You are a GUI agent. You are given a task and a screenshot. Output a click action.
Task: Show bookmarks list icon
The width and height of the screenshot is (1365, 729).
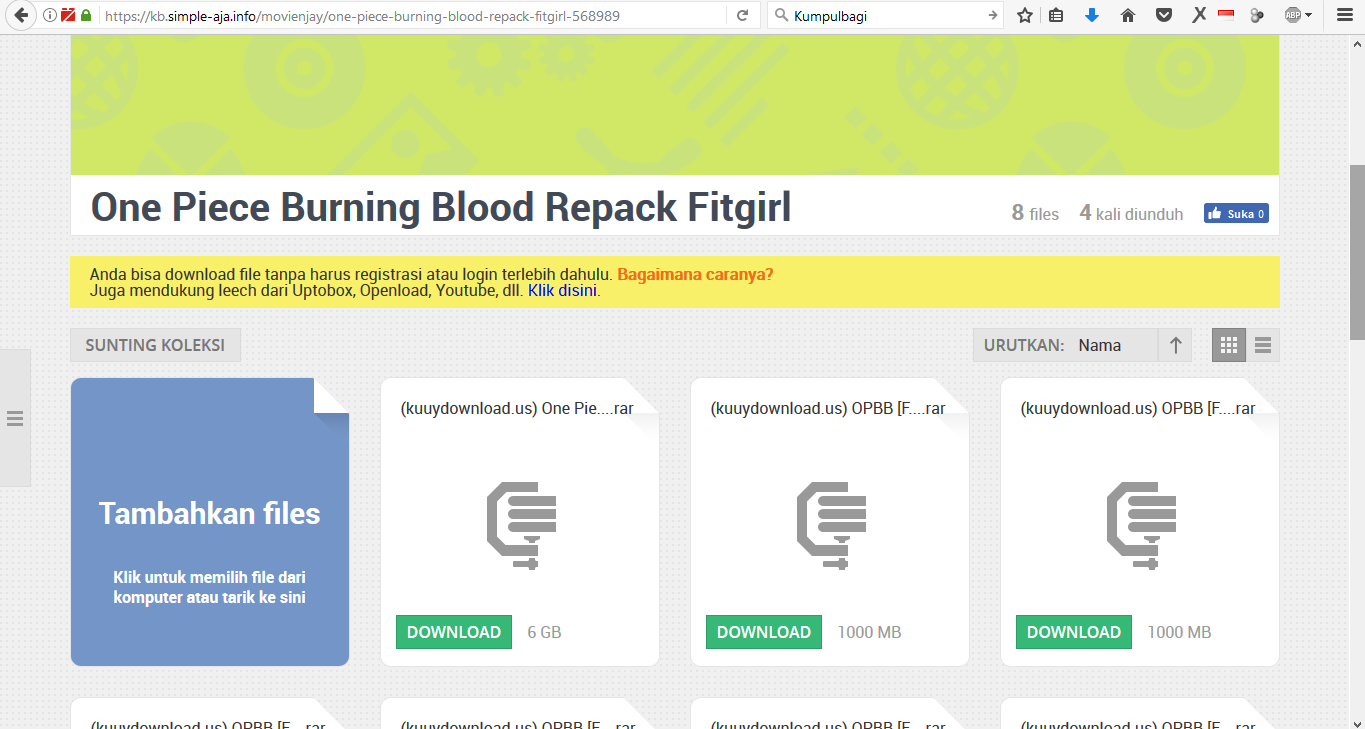[1056, 16]
